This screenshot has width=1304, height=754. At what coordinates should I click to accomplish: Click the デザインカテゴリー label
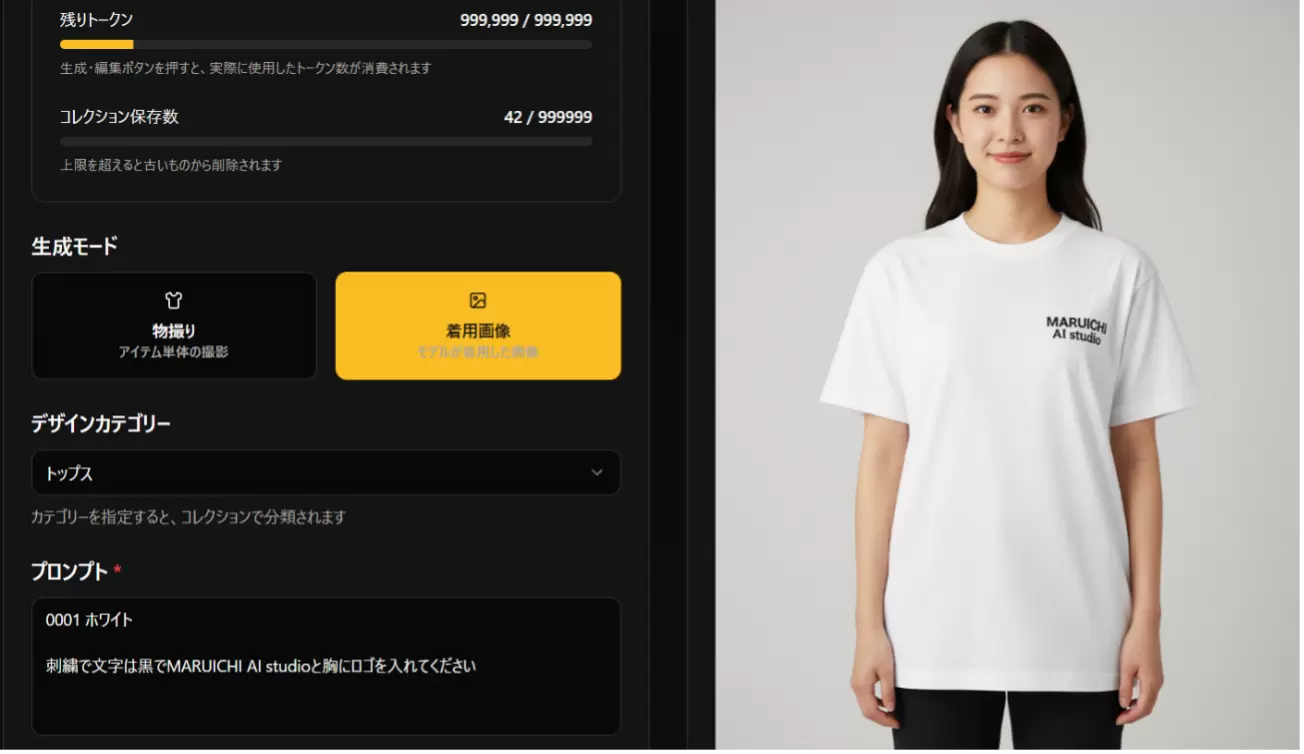101,424
